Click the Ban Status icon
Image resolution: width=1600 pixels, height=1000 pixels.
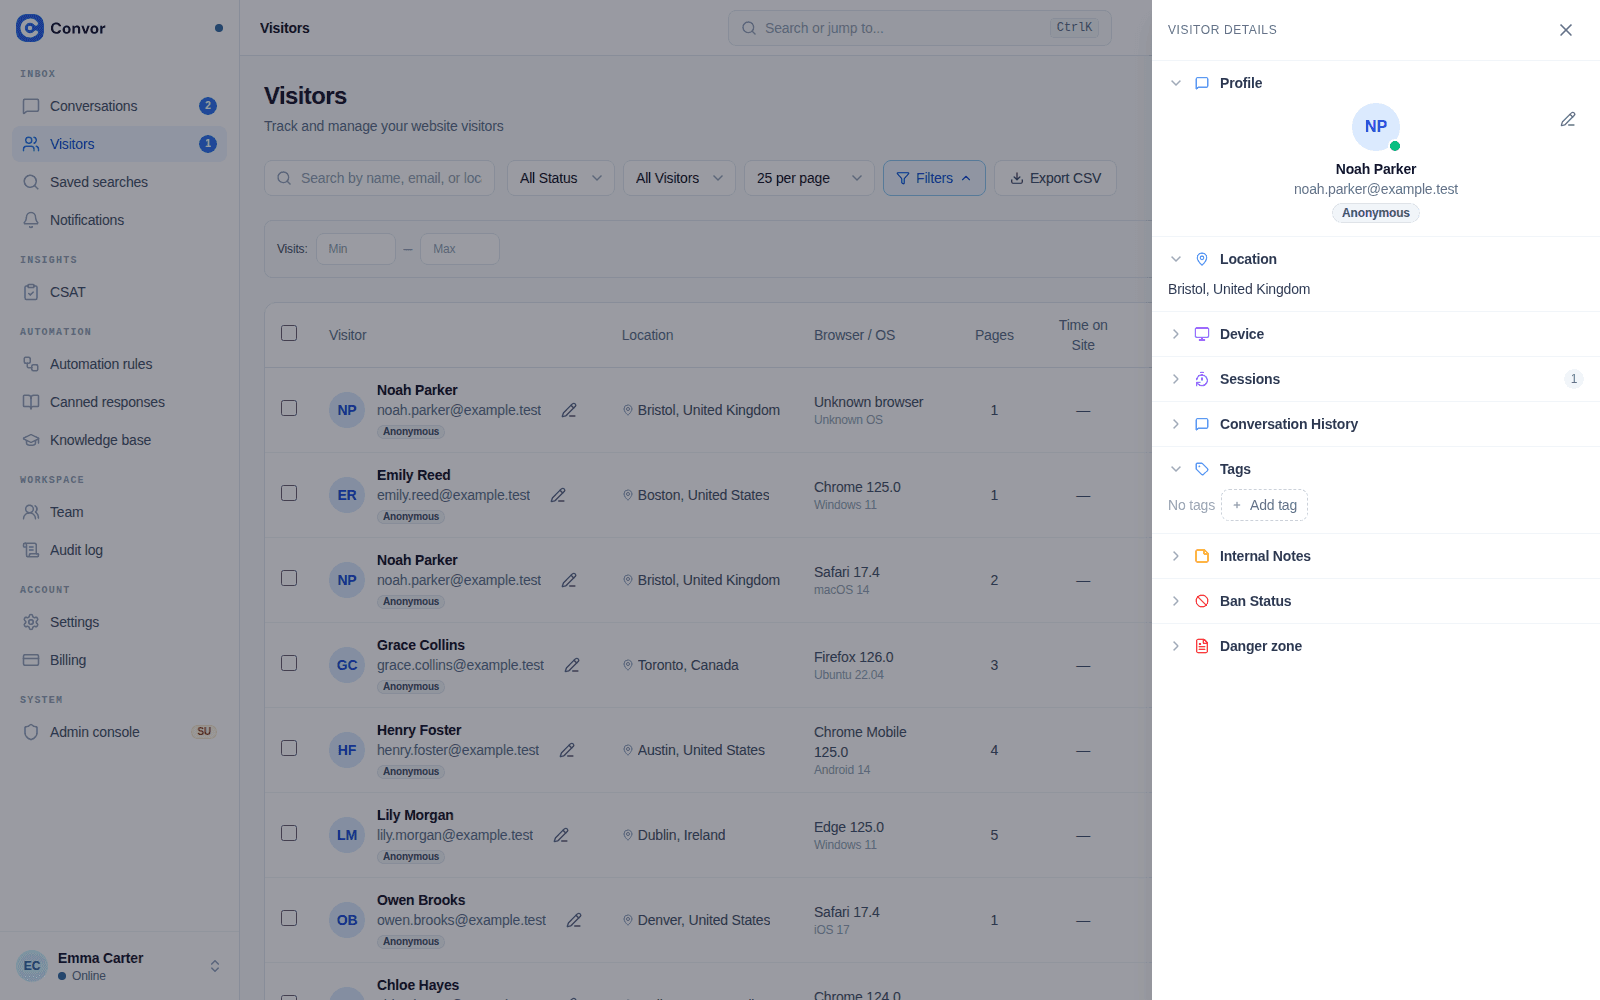(1202, 601)
